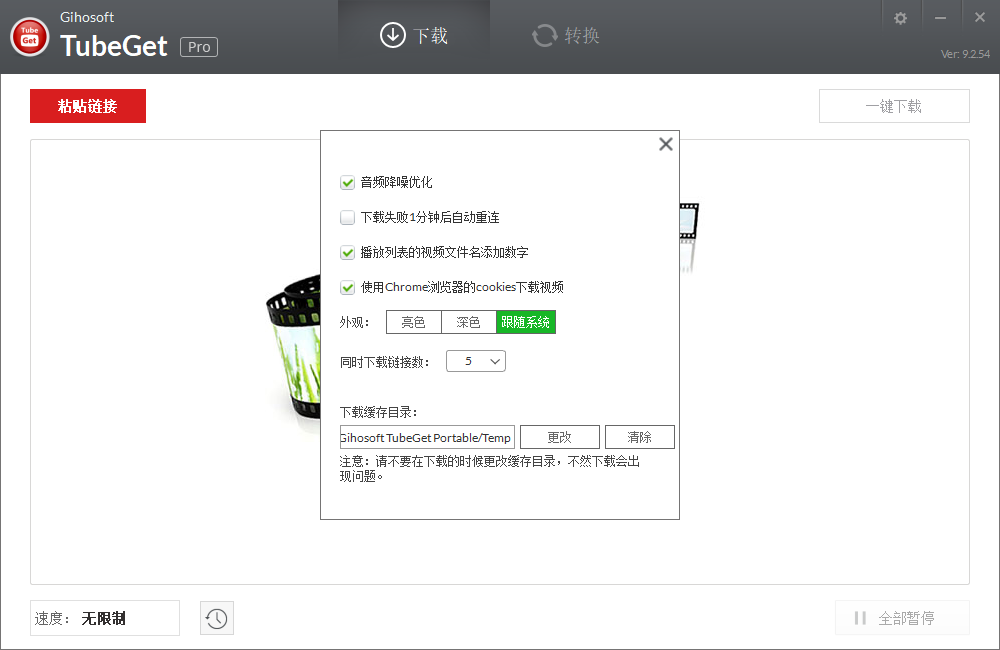Close the settings dialog
This screenshot has height=650, width=1000.
tap(665, 144)
